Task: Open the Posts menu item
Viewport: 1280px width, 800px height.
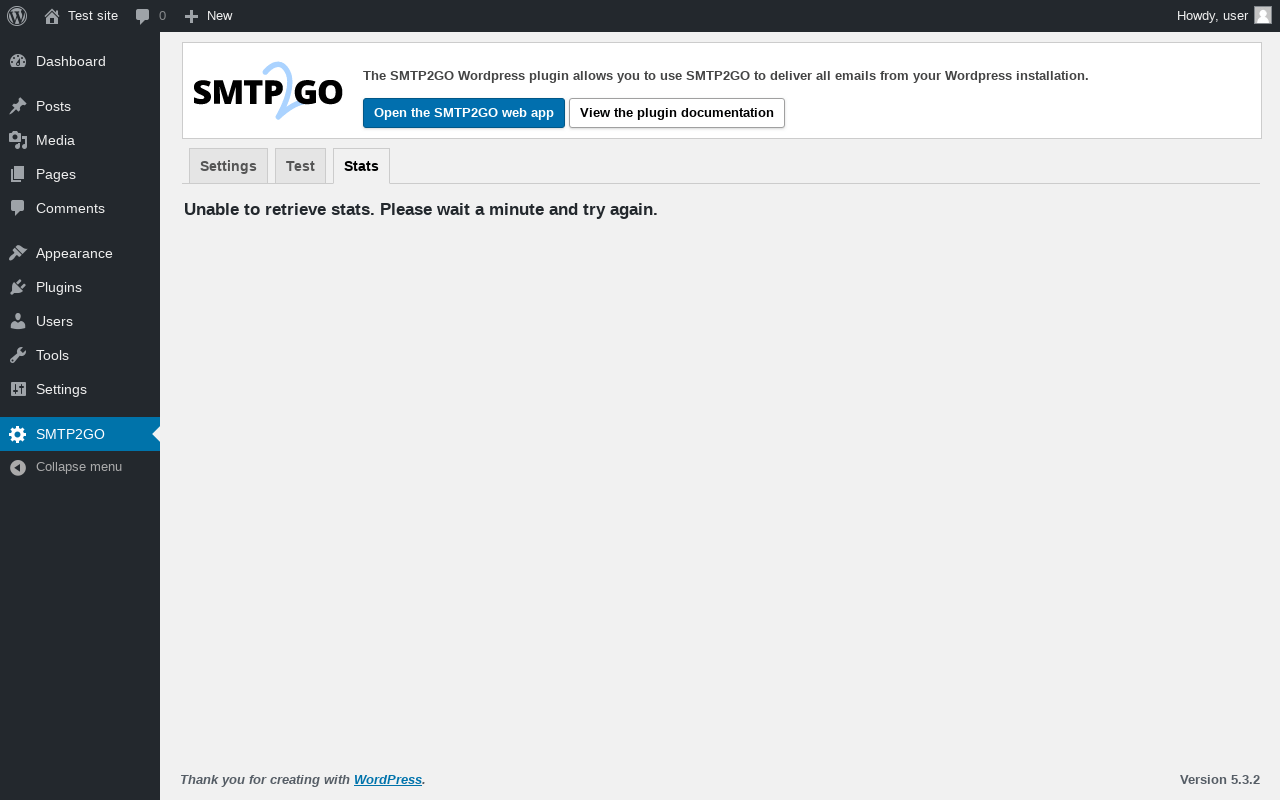Action: pyautogui.click(x=80, y=106)
